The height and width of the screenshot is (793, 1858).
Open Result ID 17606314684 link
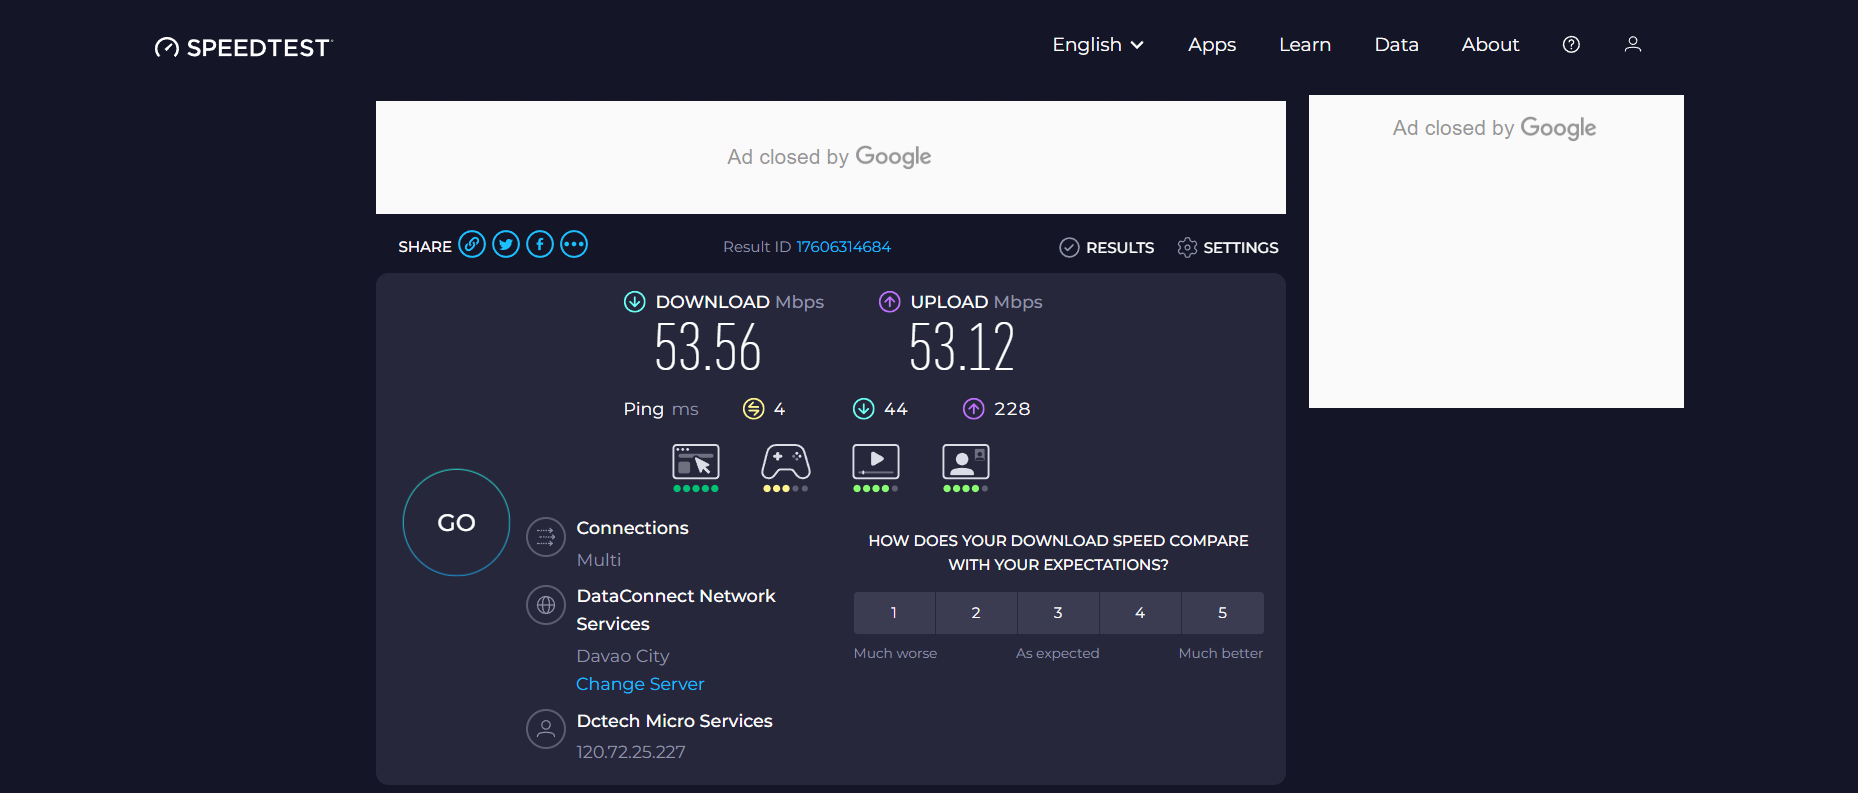pos(843,247)
